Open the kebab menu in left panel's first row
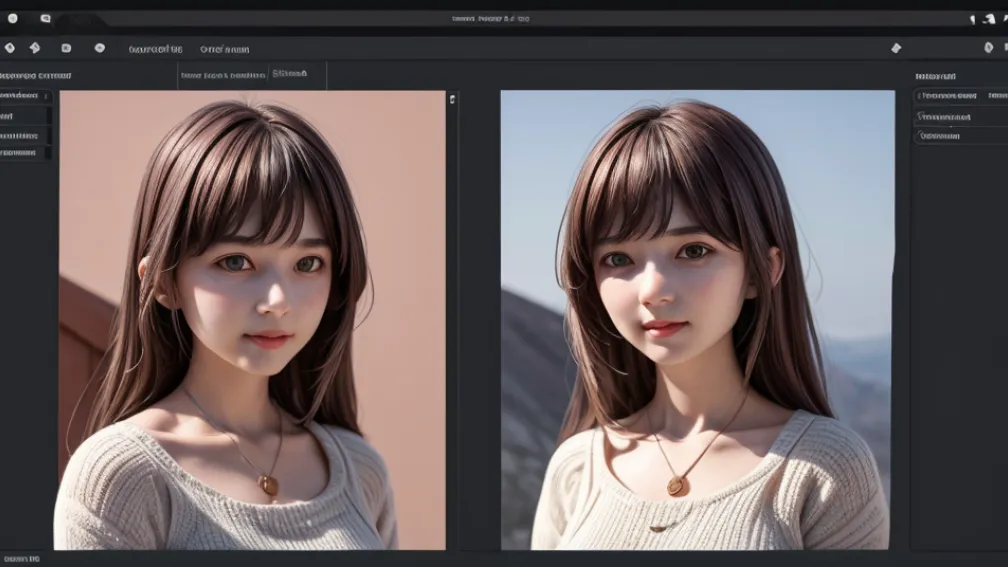Screen dimensions: 1008x567 tap(46, 96)
